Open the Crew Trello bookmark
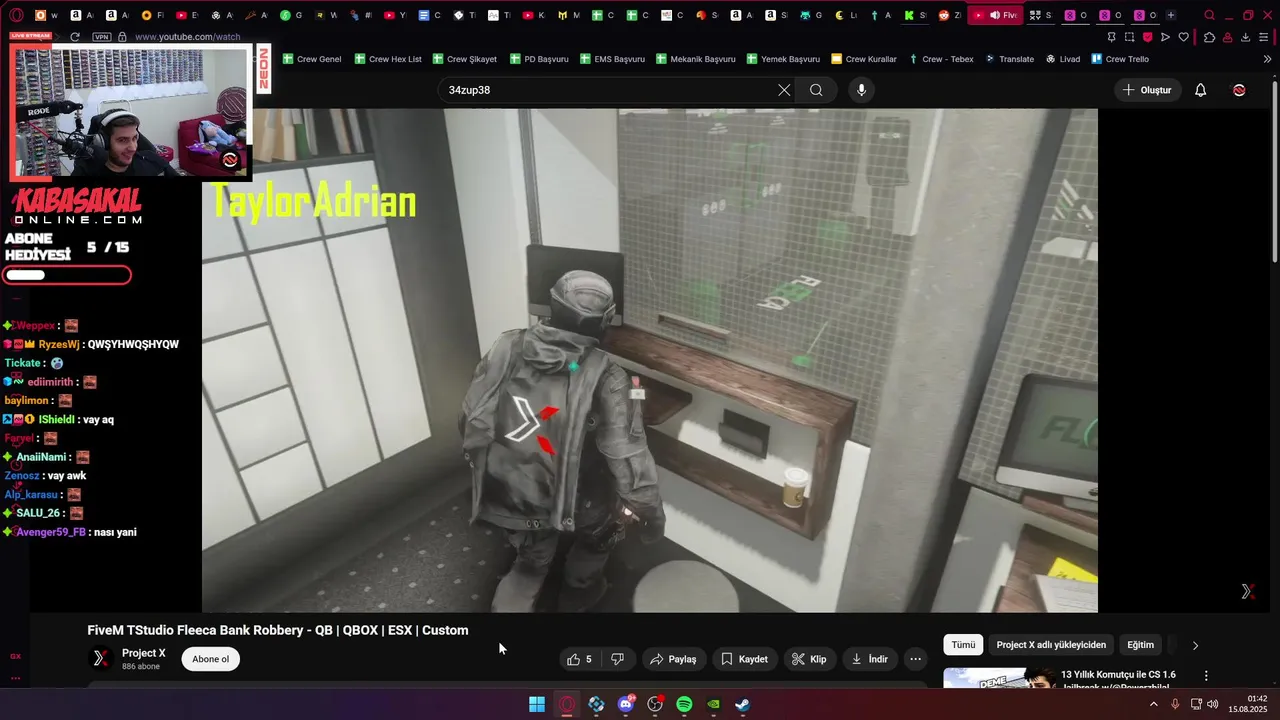Image resolution: width=1280 pixels, height=720 pixels. pyautogui.click(x=1120, y=59)
